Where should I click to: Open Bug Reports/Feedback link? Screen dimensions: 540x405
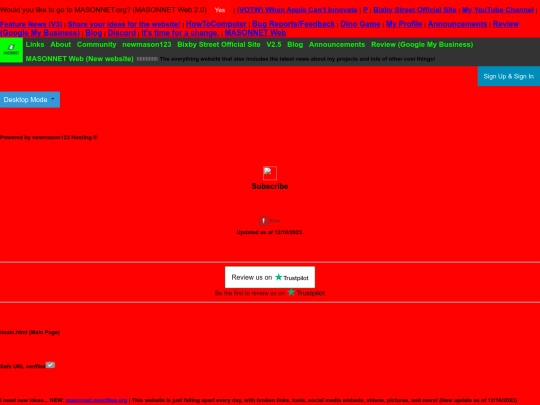tap(293, 24)
